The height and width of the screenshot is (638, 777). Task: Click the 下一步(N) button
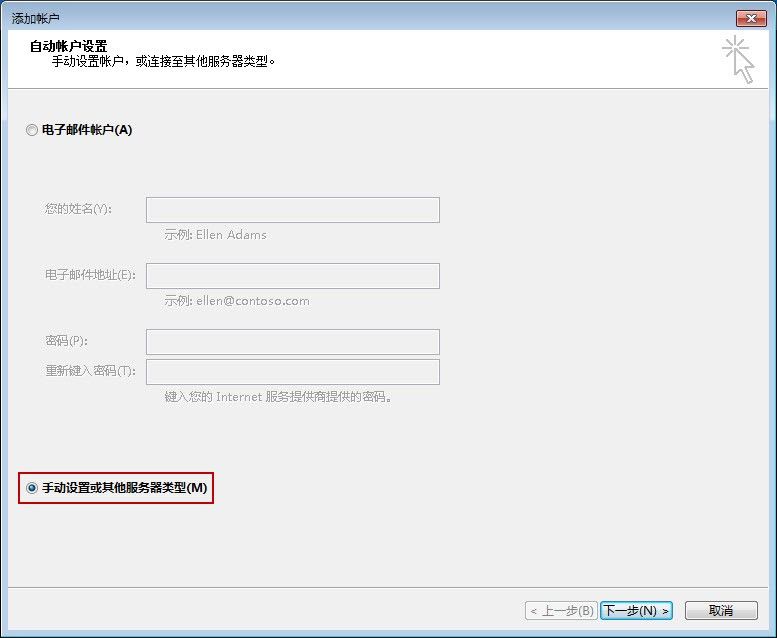coord(636,611)
